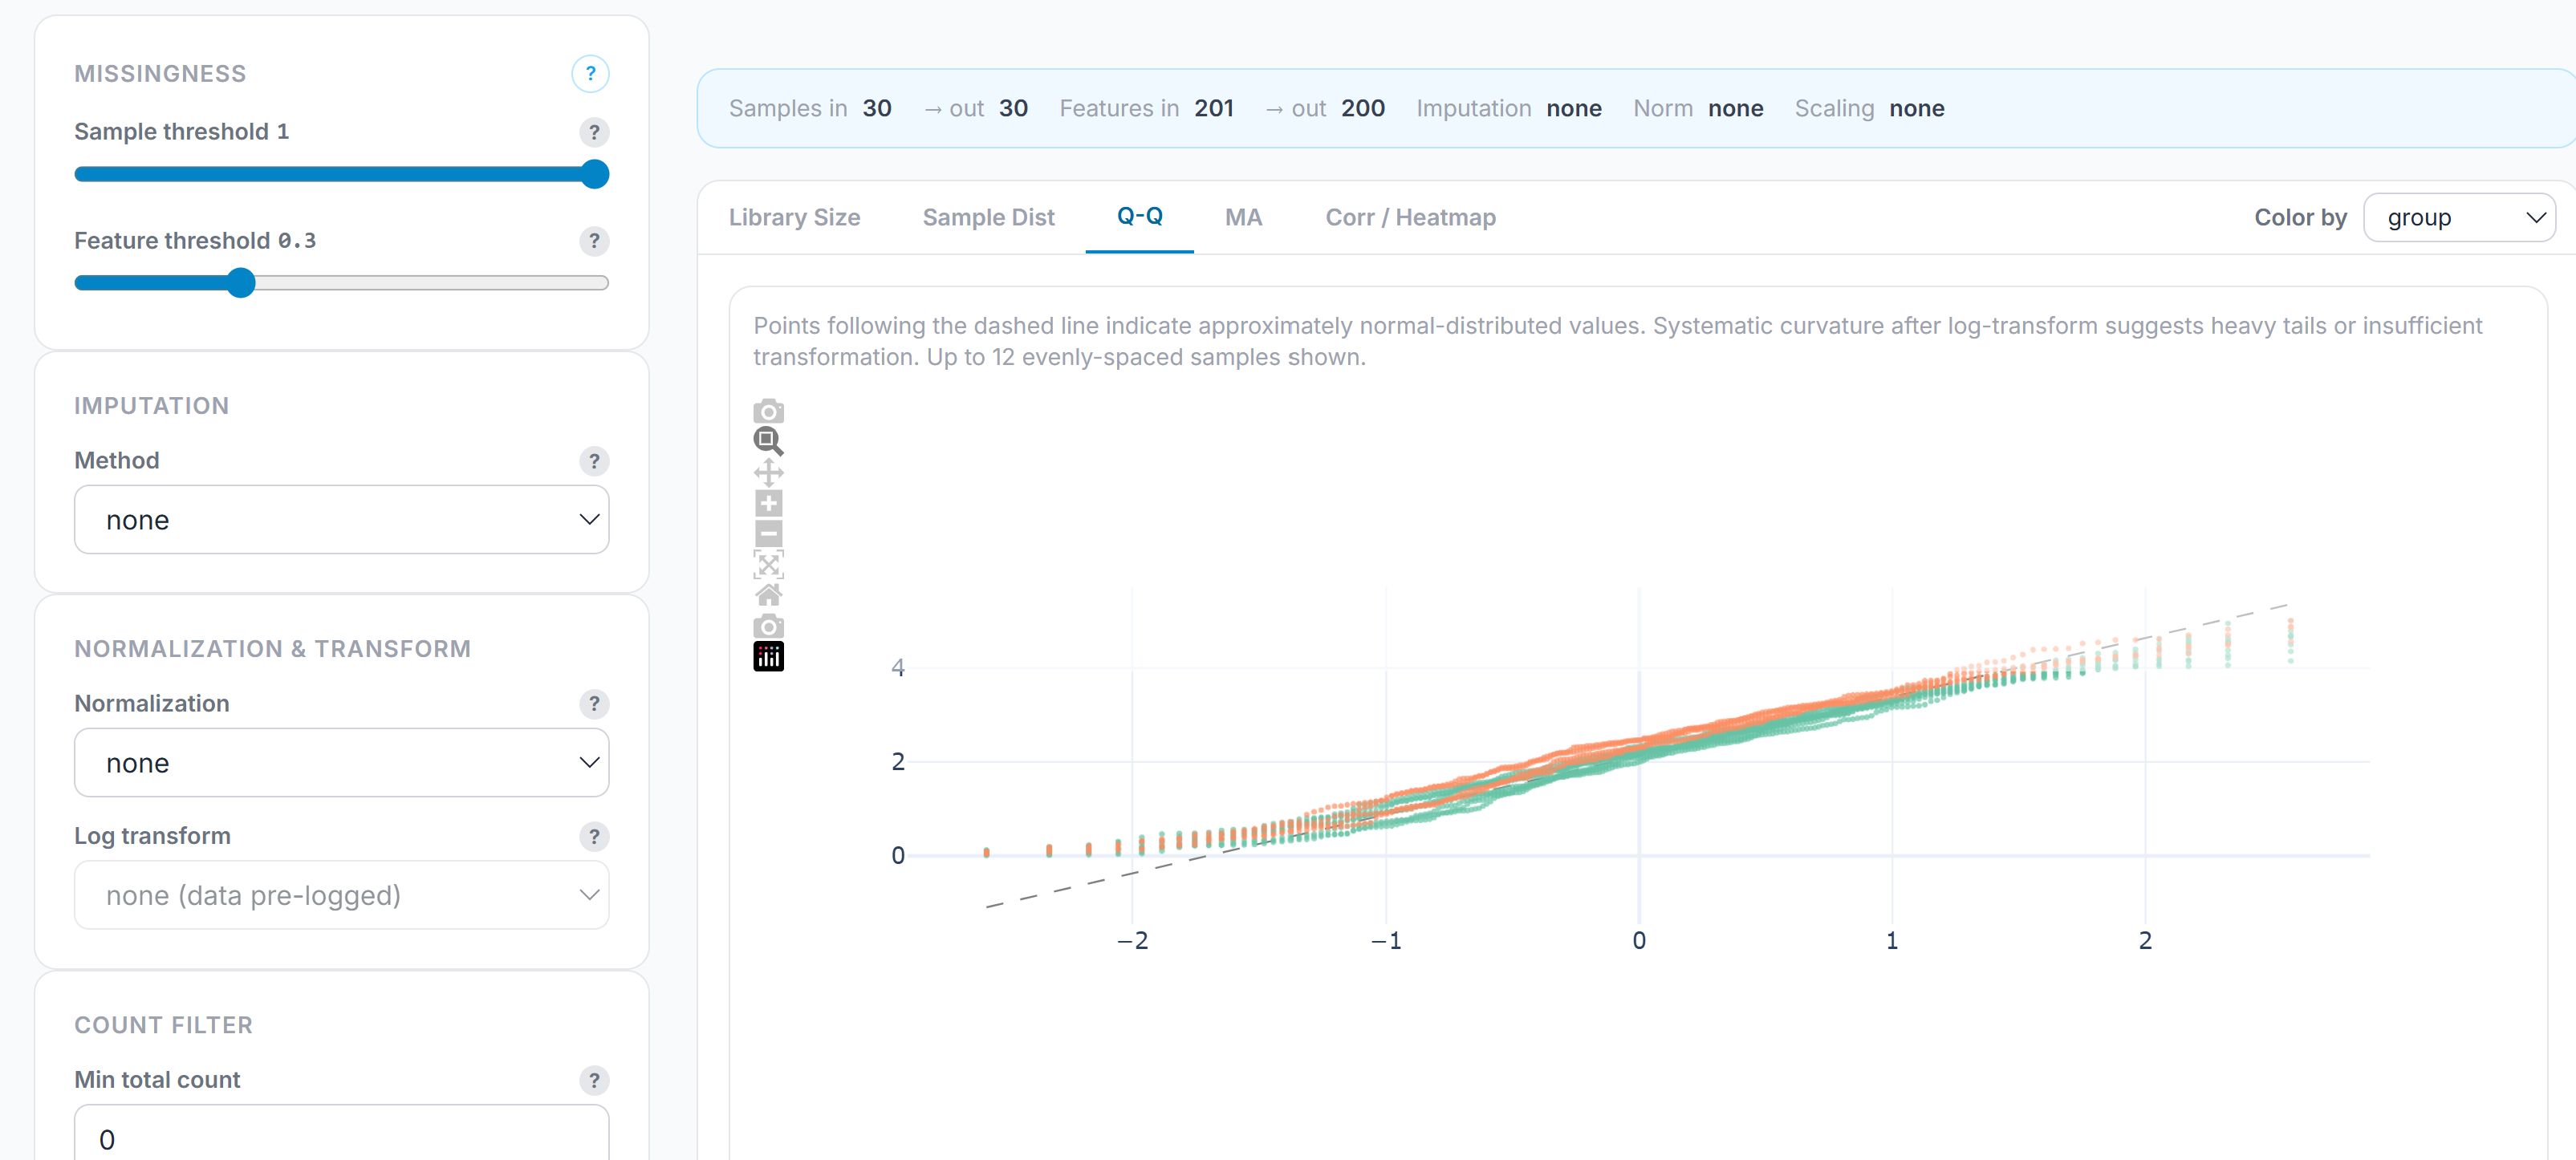
Task: Switch to the Sample Dist tab
Action: (x=988, y=217)
